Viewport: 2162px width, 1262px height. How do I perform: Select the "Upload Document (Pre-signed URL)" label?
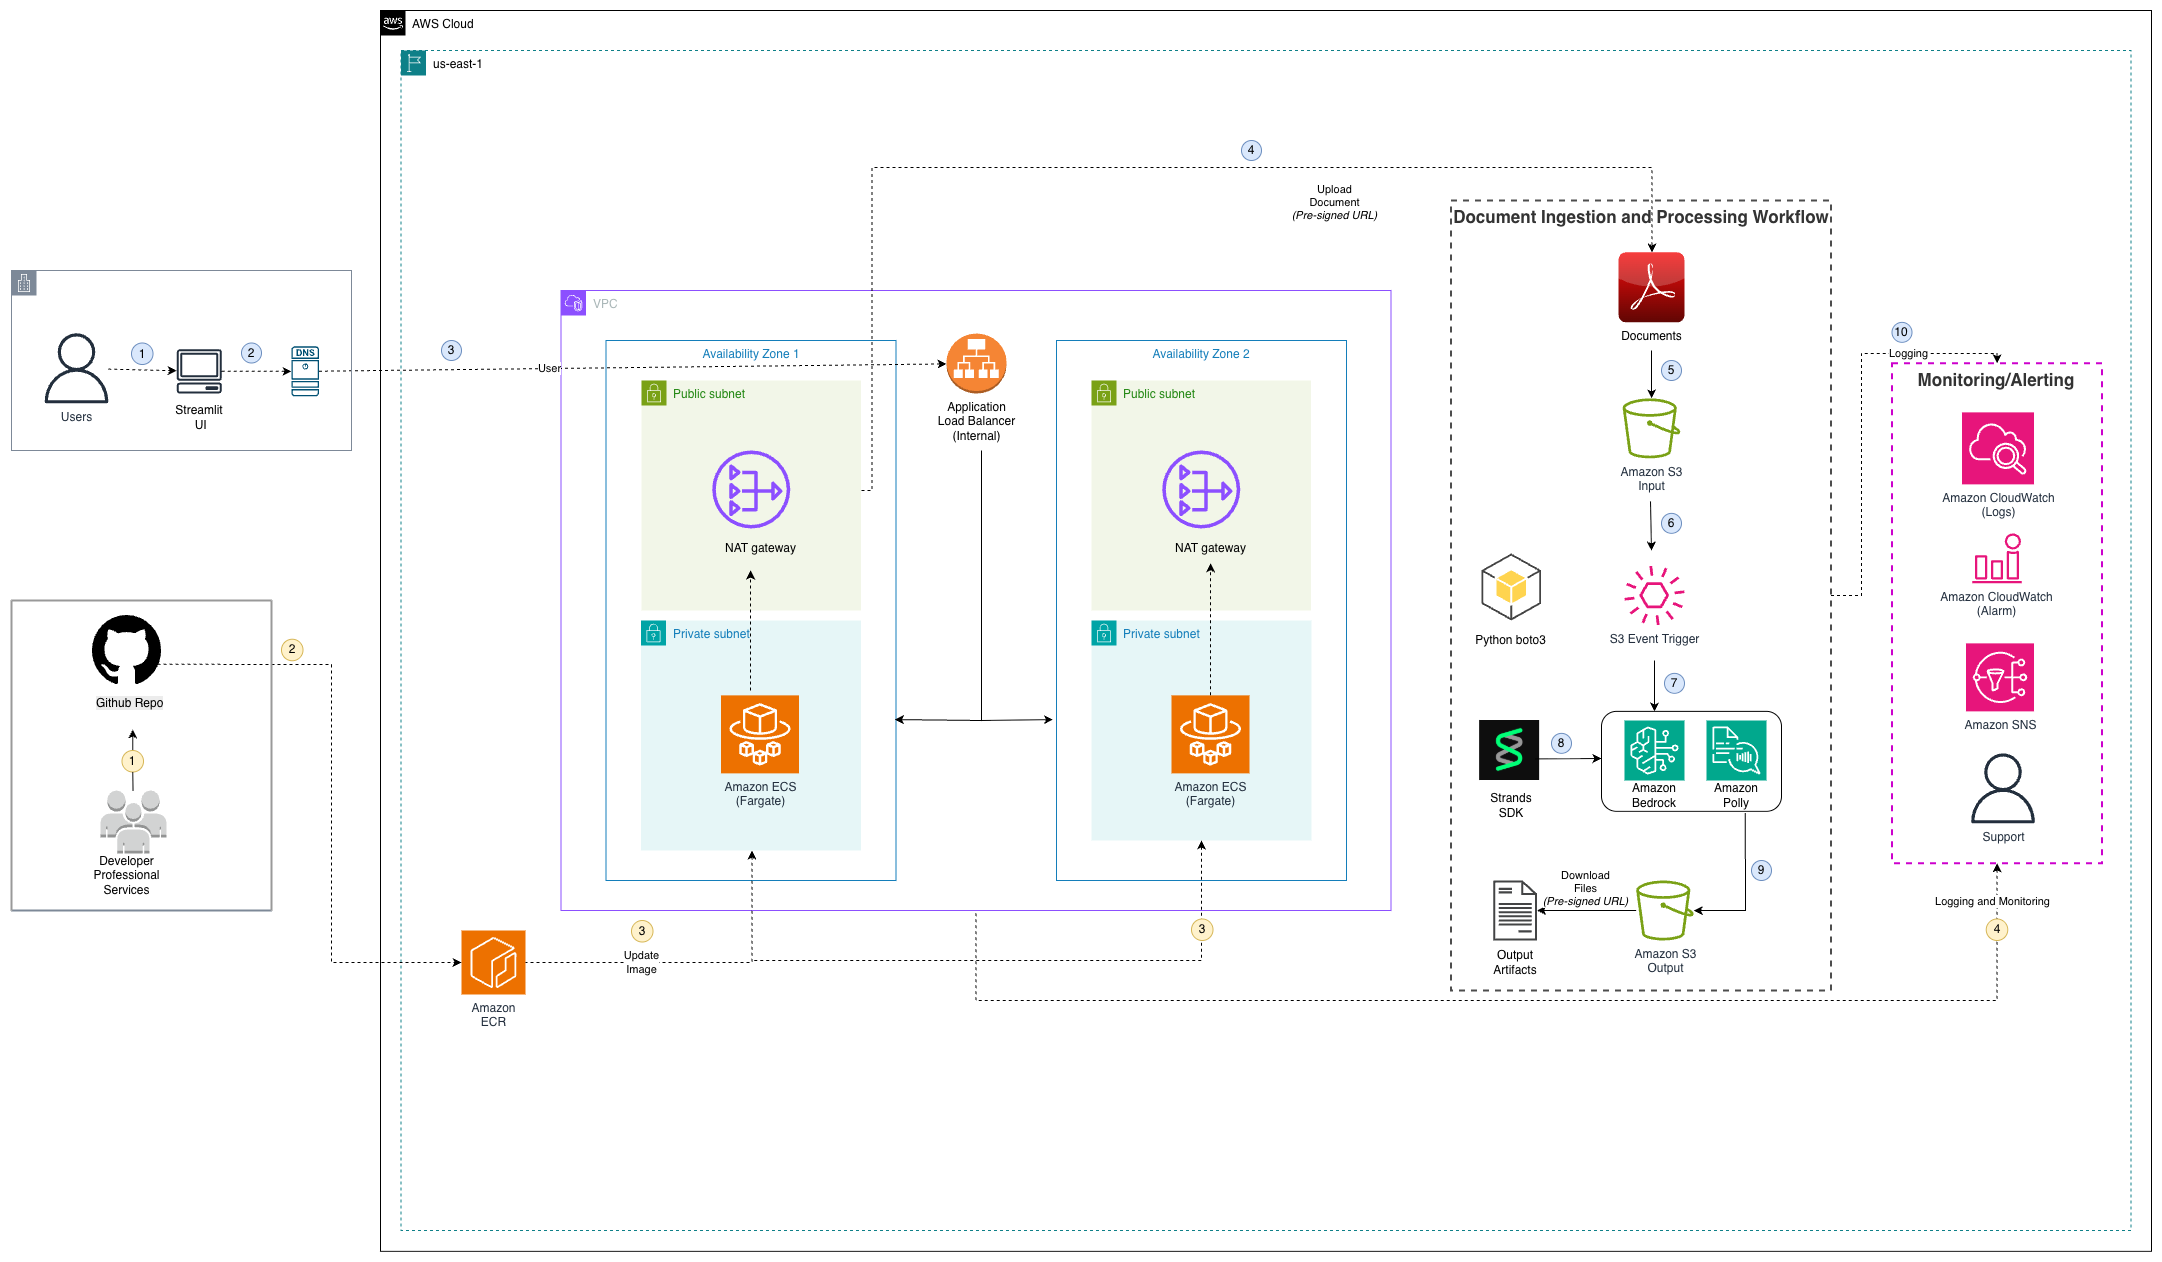coord(1334,202)
